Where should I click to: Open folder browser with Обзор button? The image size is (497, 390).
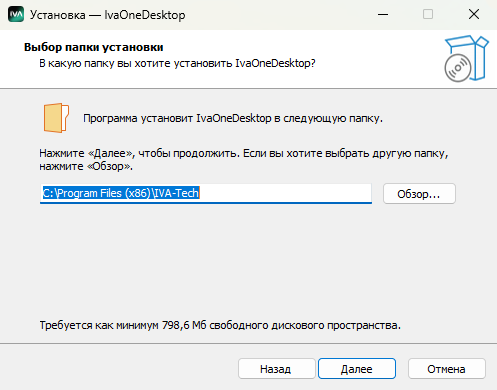419,194
